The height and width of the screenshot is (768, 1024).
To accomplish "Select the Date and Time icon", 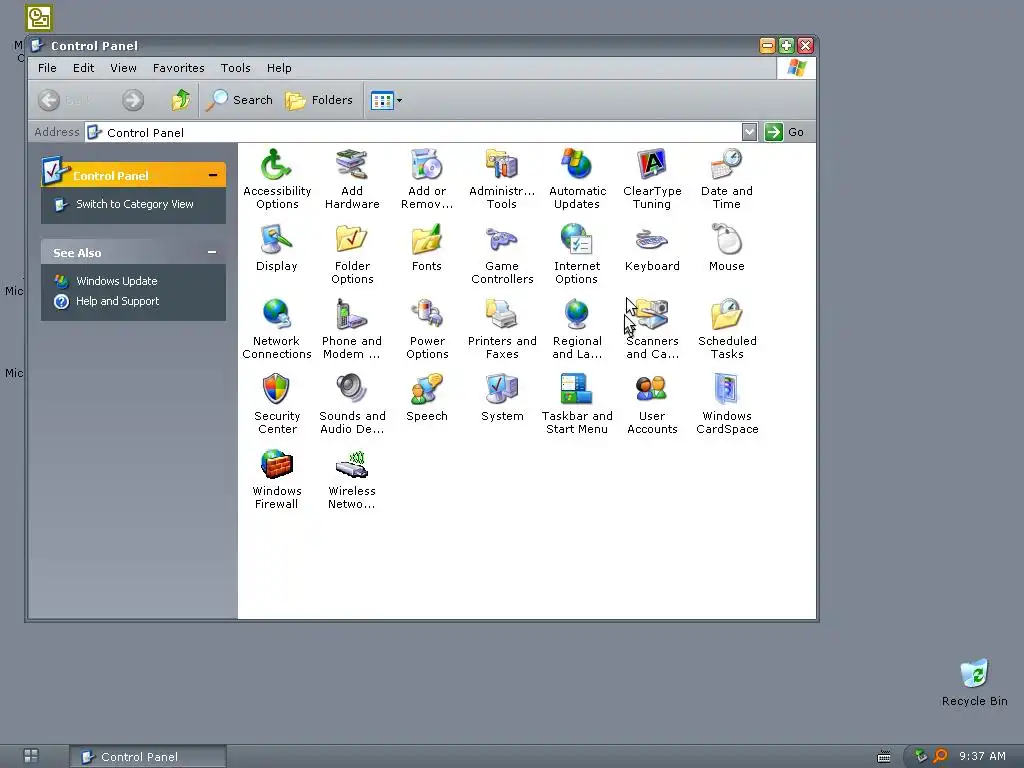I will [727, 178].
